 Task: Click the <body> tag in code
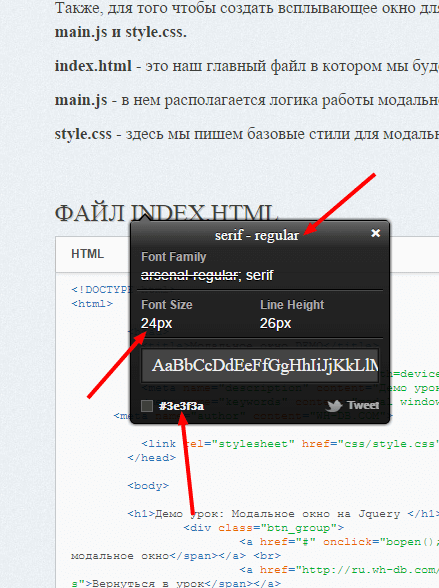click(148, 486)
